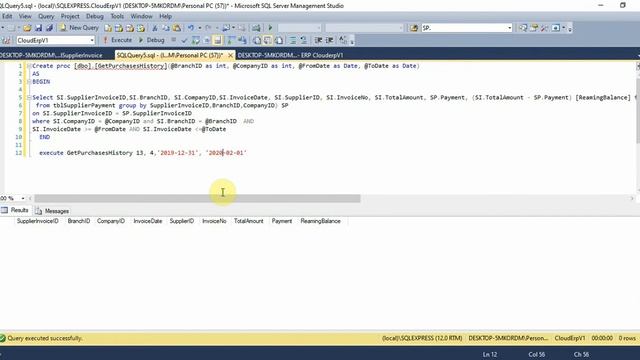This screenshot has width=640, height=360.
Task: Close the SQLQuery5.sql tab
Action: point(230,55)
